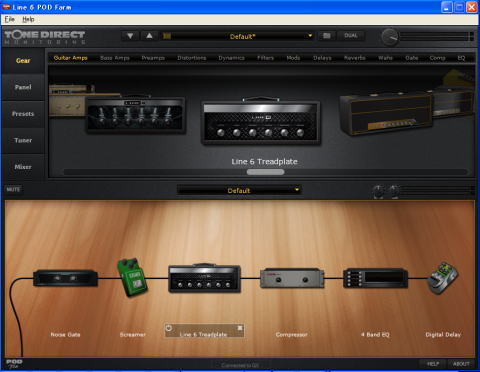Select the Marshall-style amp thumbnail on right
Viewport: 480px width, 372px height.
tap(387, 113)
